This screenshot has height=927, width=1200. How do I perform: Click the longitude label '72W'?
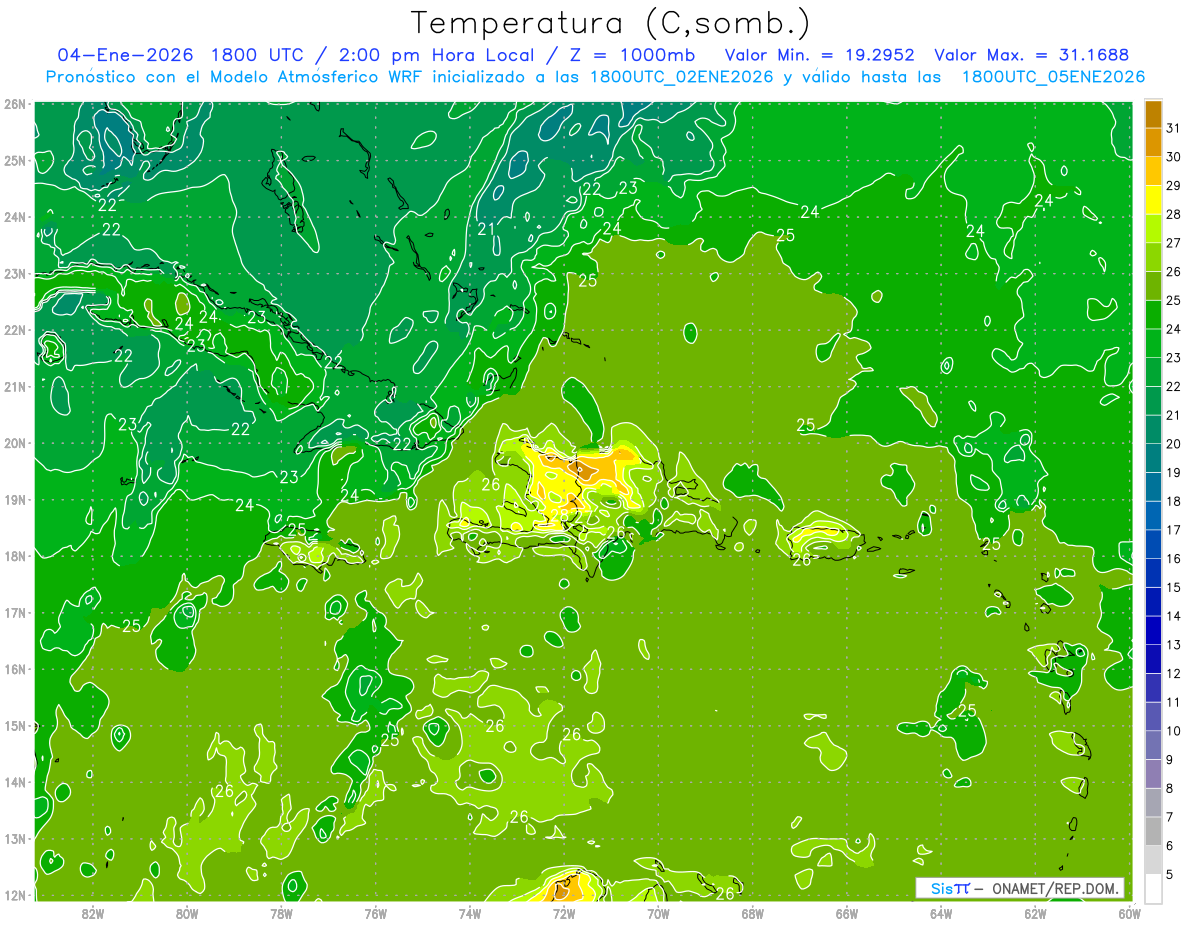coord(564,913)
